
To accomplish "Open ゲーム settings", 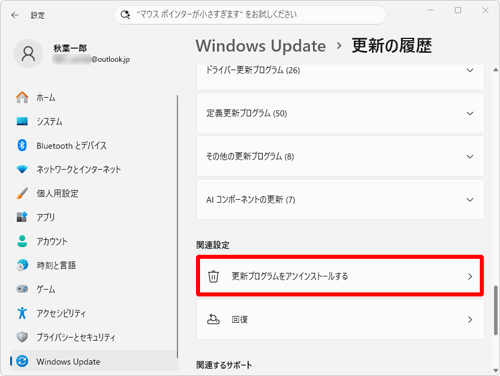I will [x=93, y=289].
